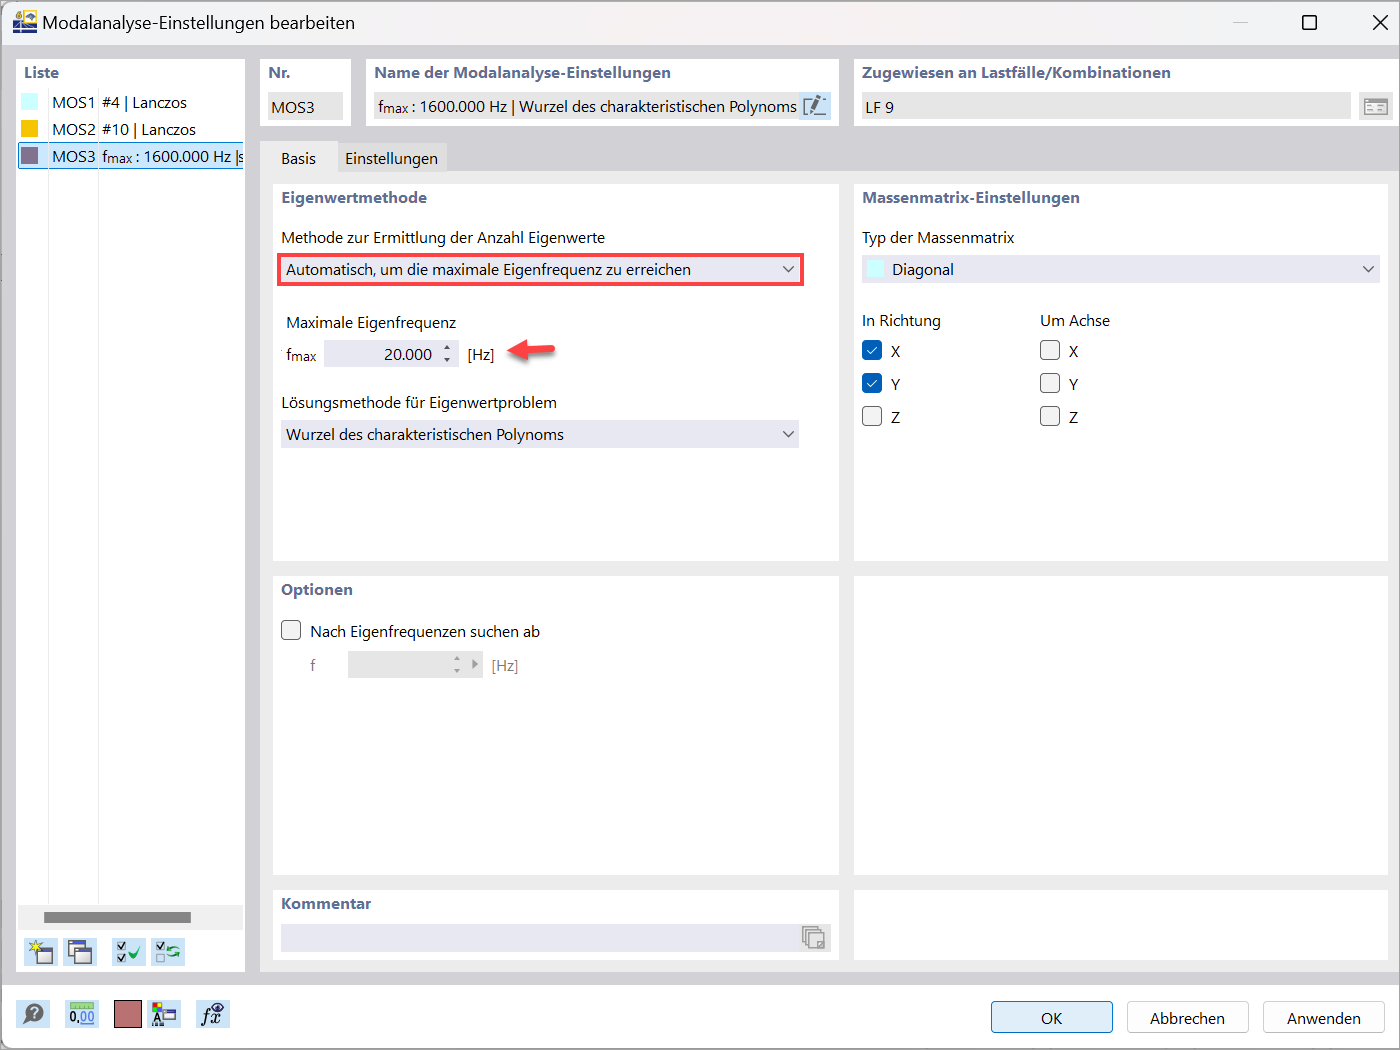1400x1050 pixels.
Task: Click the edit name pencil icon
Action: [816, 106]
